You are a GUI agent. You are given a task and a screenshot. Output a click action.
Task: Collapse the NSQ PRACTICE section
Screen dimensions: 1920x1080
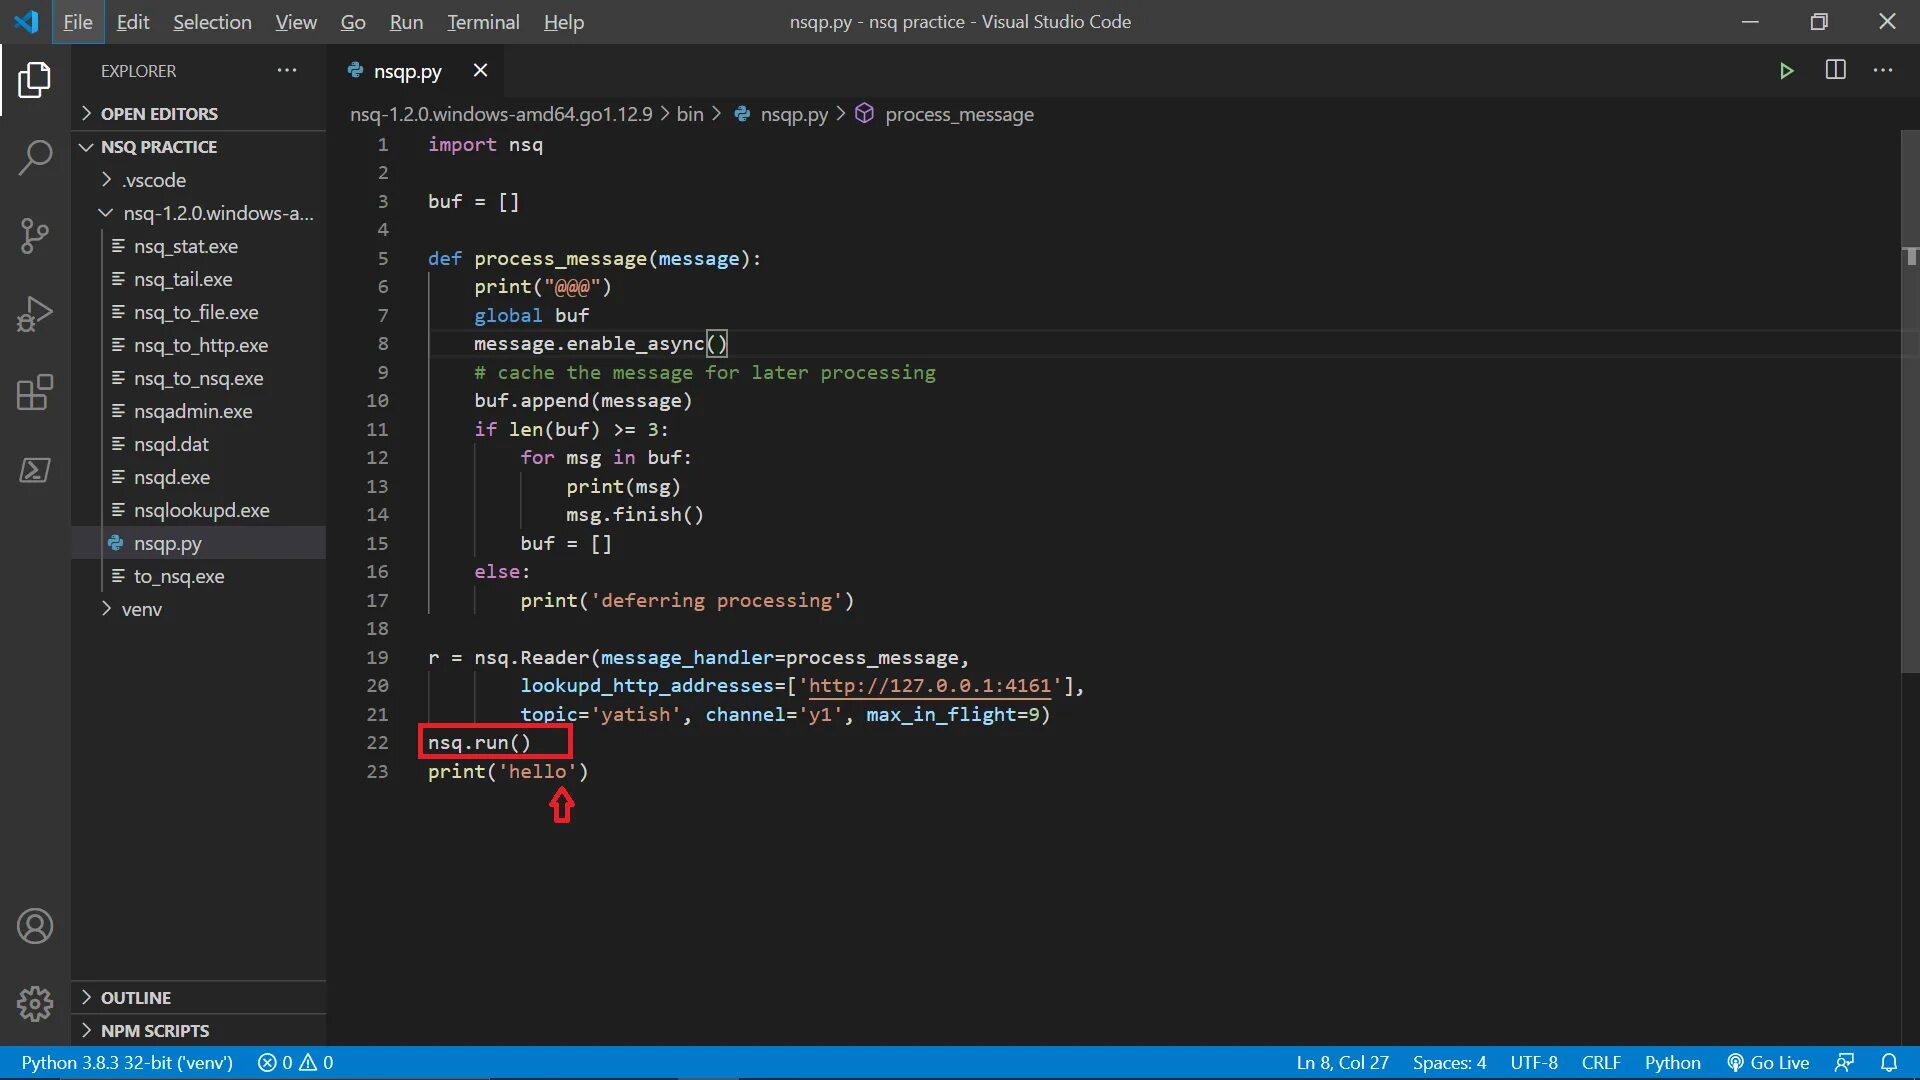(x=158, y=147)
